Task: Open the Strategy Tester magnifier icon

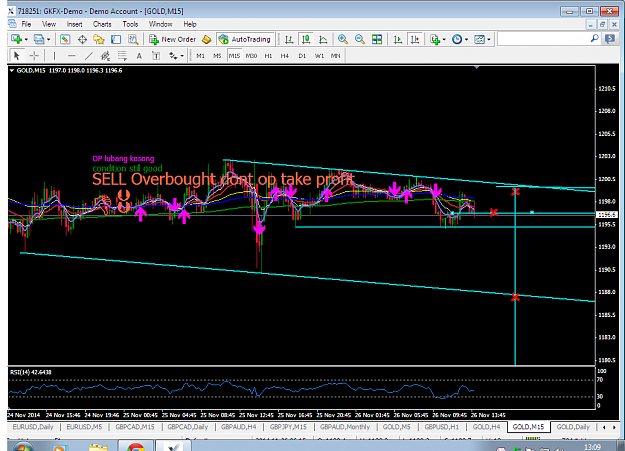Action: (x=133, y=39)
